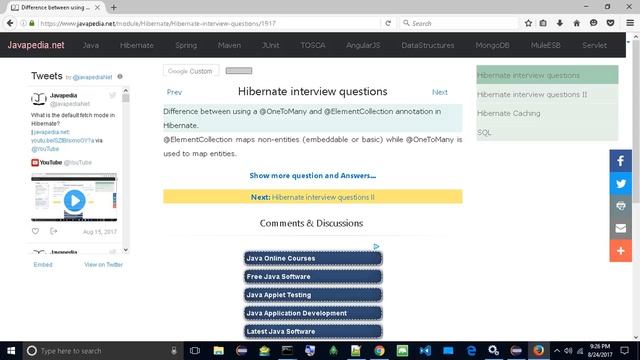Click the tweet share arrow icon

point(53,231)
